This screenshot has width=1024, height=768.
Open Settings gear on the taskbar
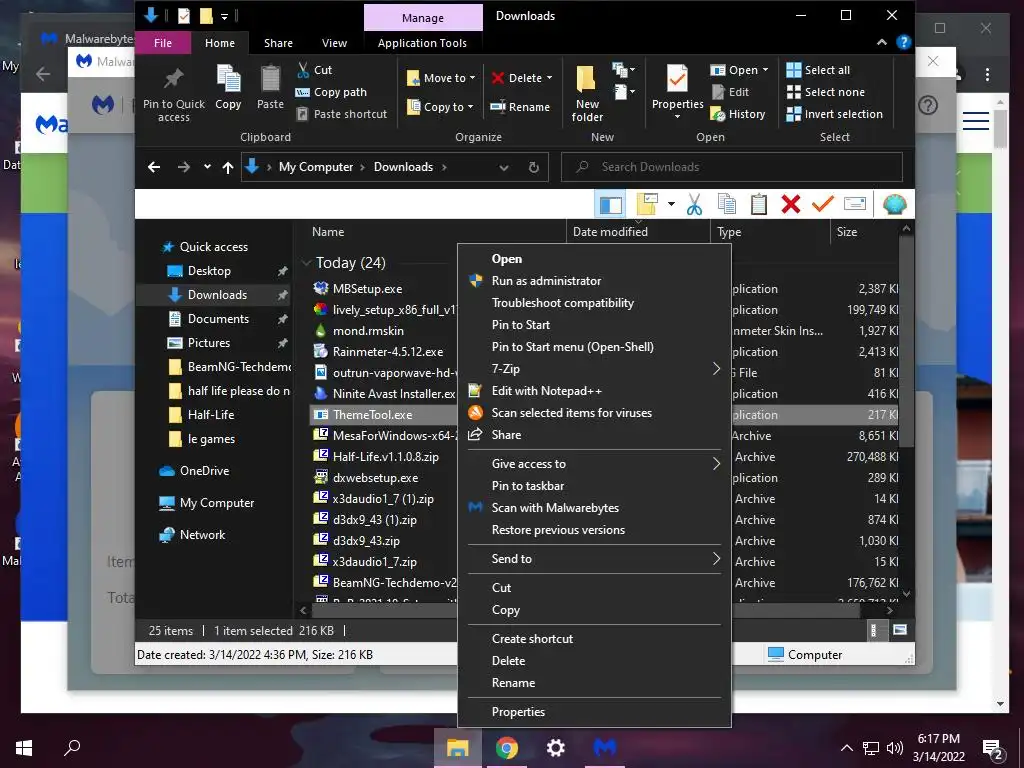point(555,748)
